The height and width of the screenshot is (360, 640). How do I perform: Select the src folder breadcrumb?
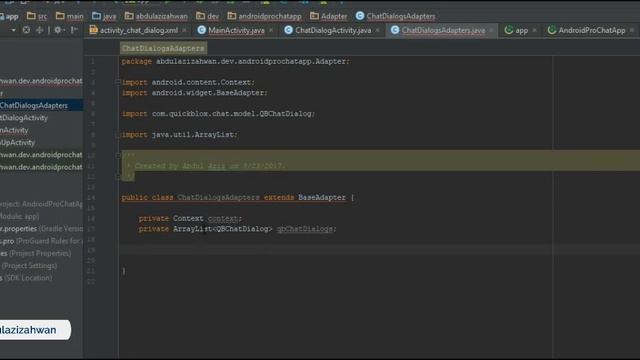[x=37, y=16]
